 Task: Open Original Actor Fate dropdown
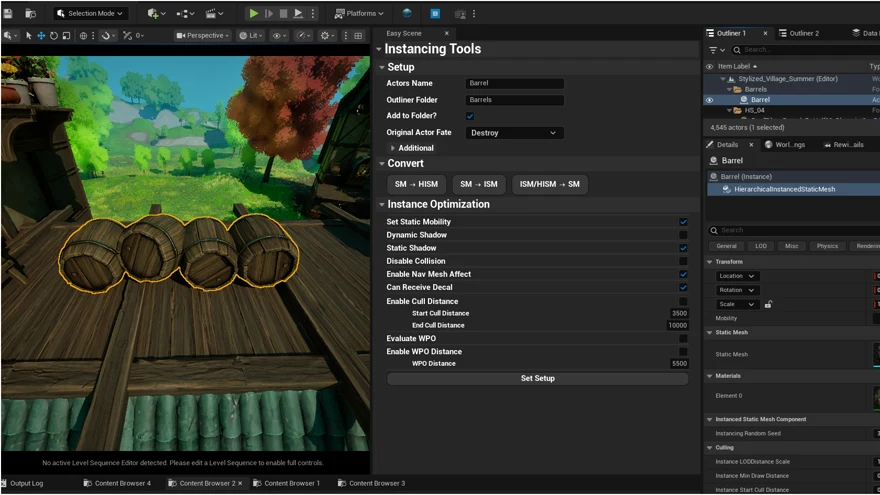click(514, 133)
